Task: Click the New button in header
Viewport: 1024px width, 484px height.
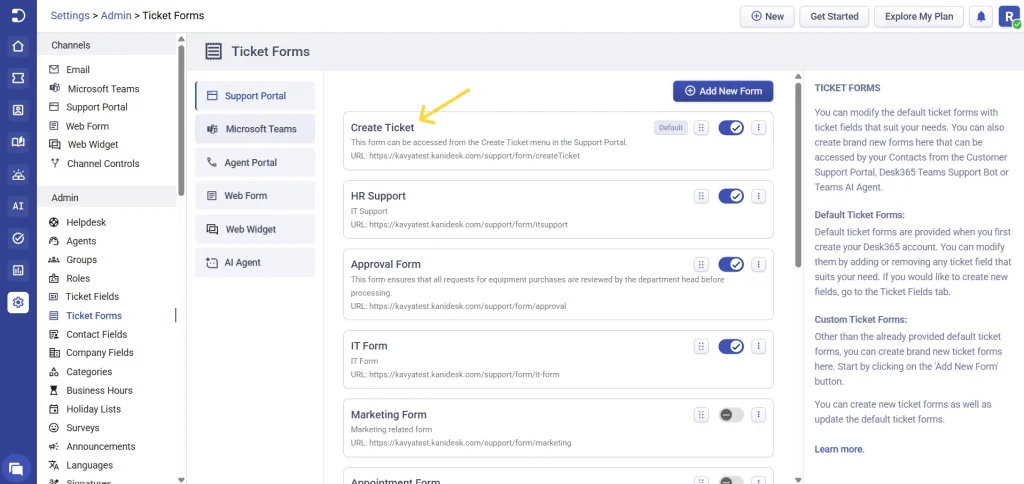Action: tap(767, 16)
